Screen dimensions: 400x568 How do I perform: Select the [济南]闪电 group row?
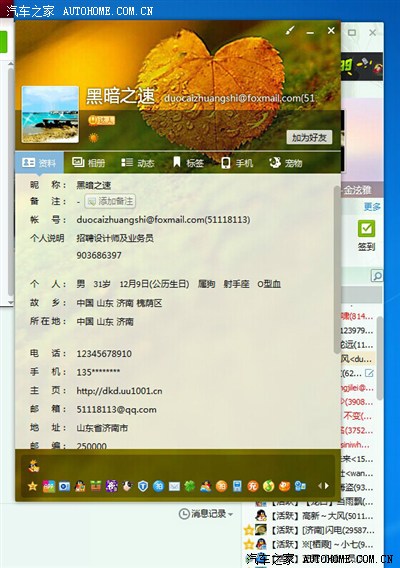[x=314, y=530]
